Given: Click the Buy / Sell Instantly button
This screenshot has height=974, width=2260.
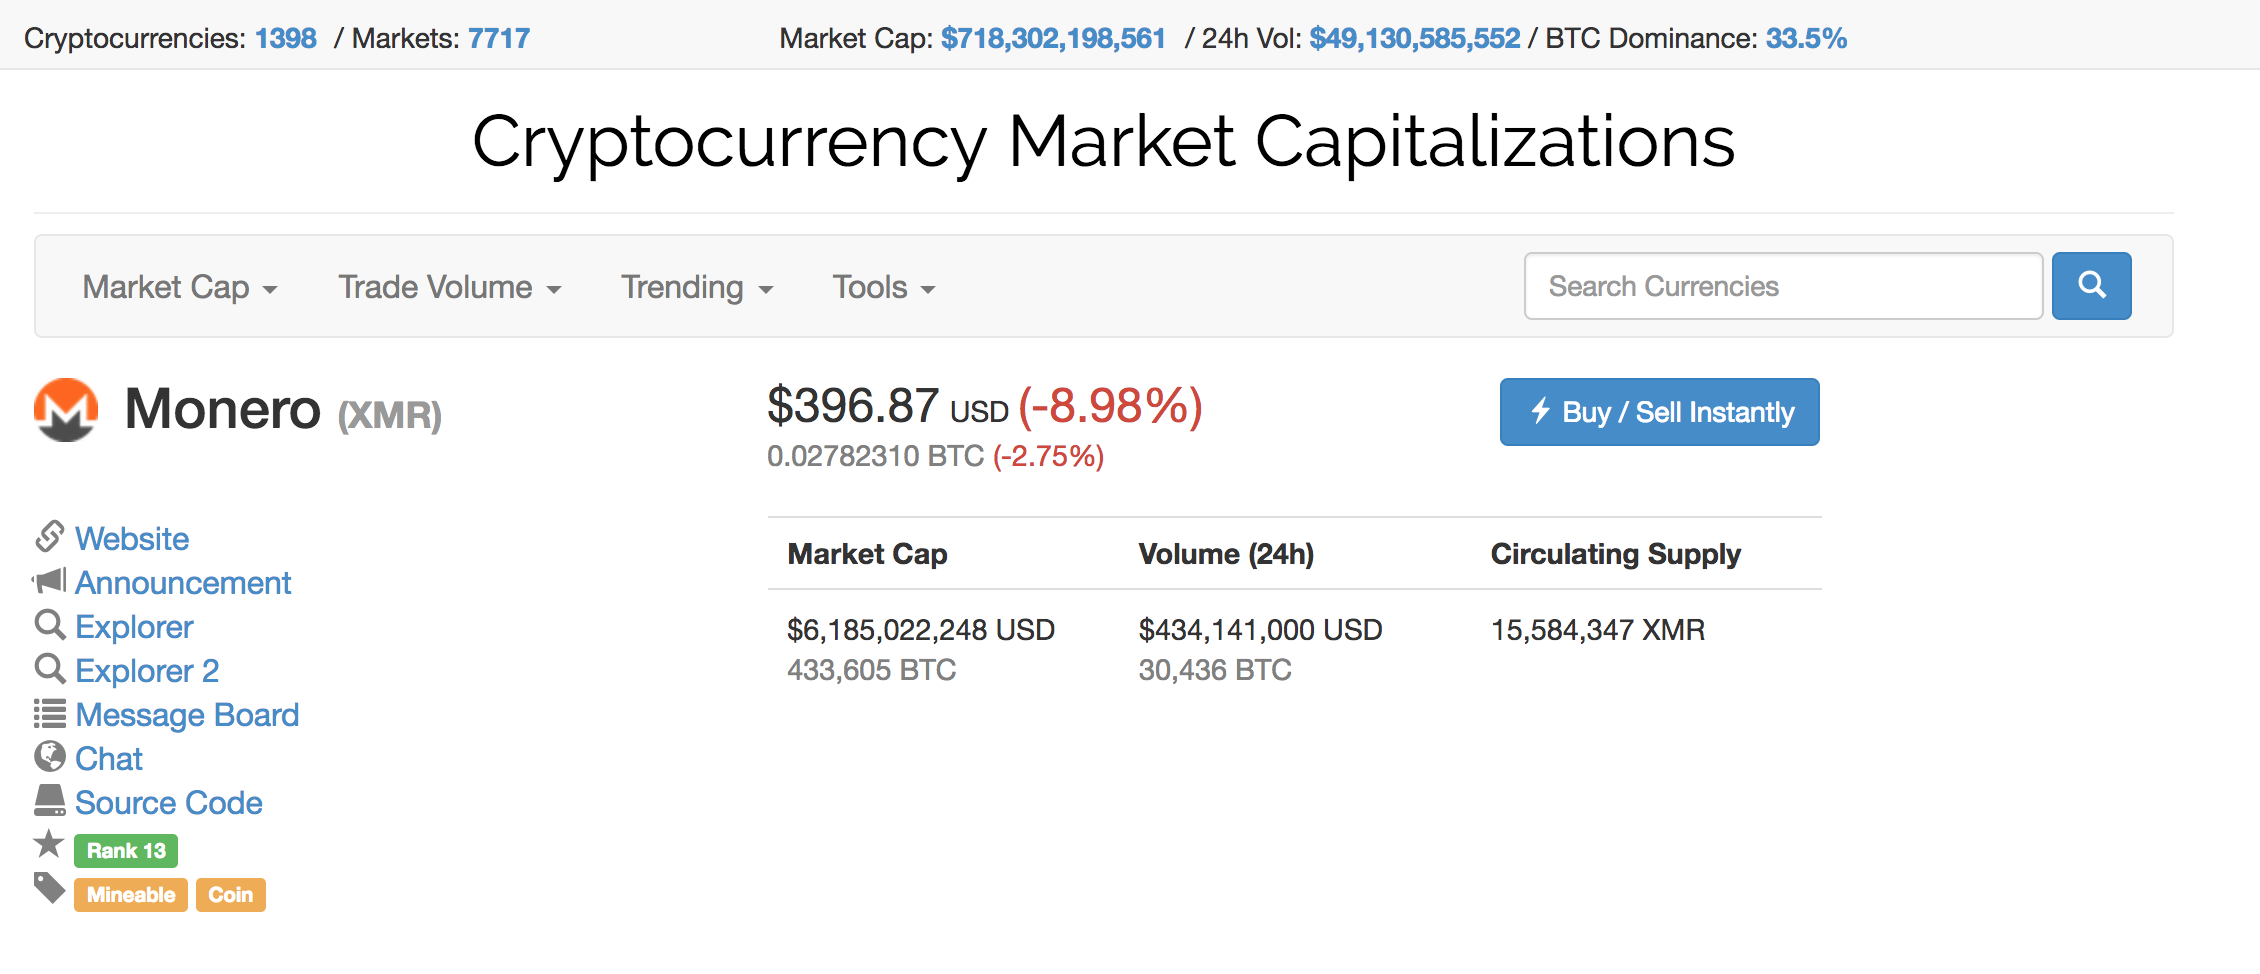Looking at the screenshot, I should point(1659,412).
